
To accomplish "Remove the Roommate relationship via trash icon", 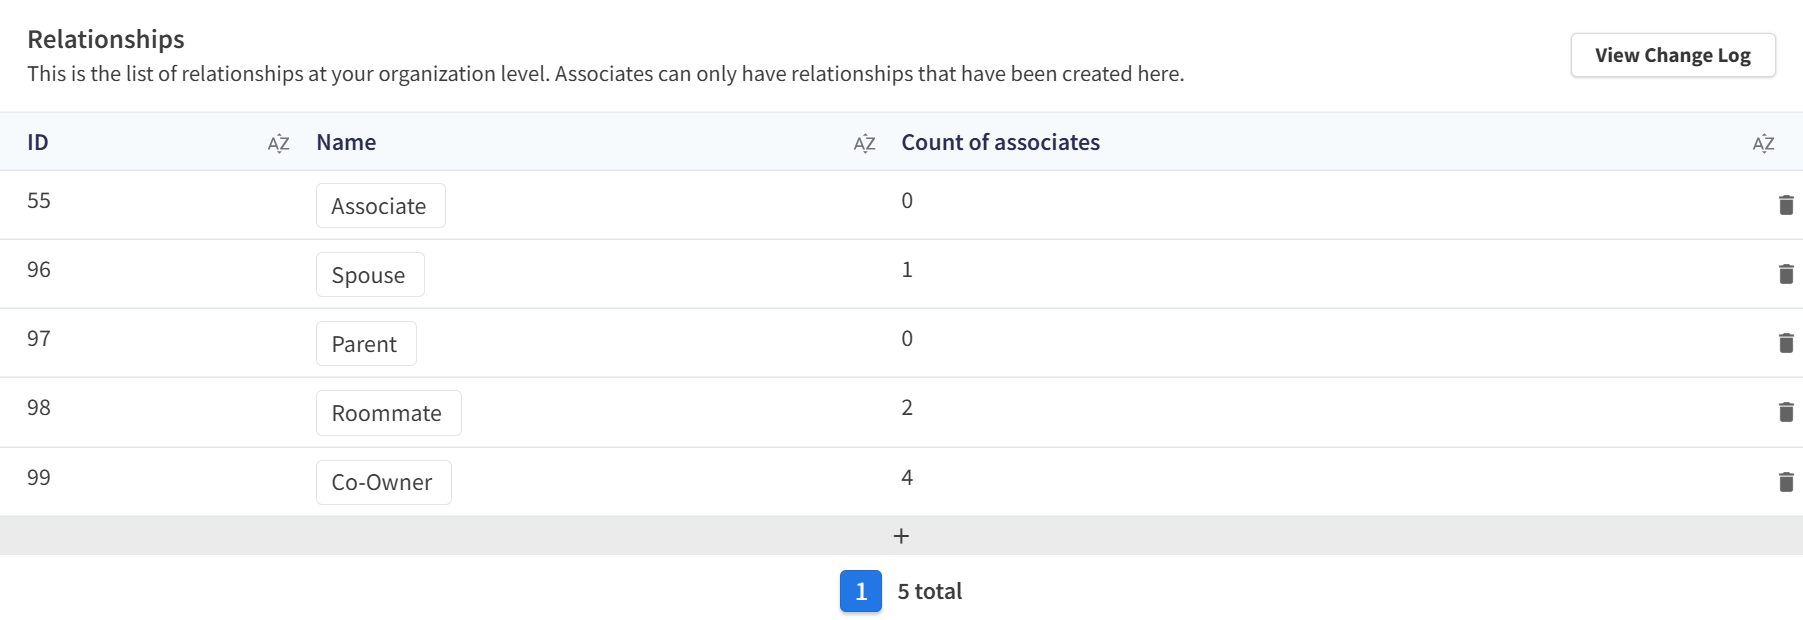I will pos(1786,412).
